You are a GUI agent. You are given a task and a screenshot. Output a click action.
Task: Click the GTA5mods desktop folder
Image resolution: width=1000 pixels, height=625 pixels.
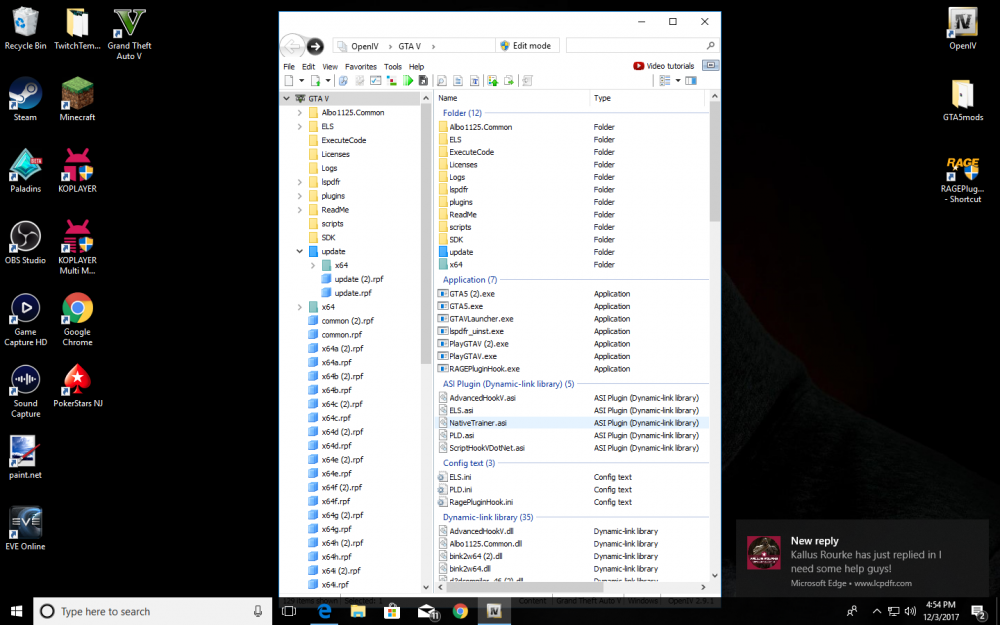[962, 99]
